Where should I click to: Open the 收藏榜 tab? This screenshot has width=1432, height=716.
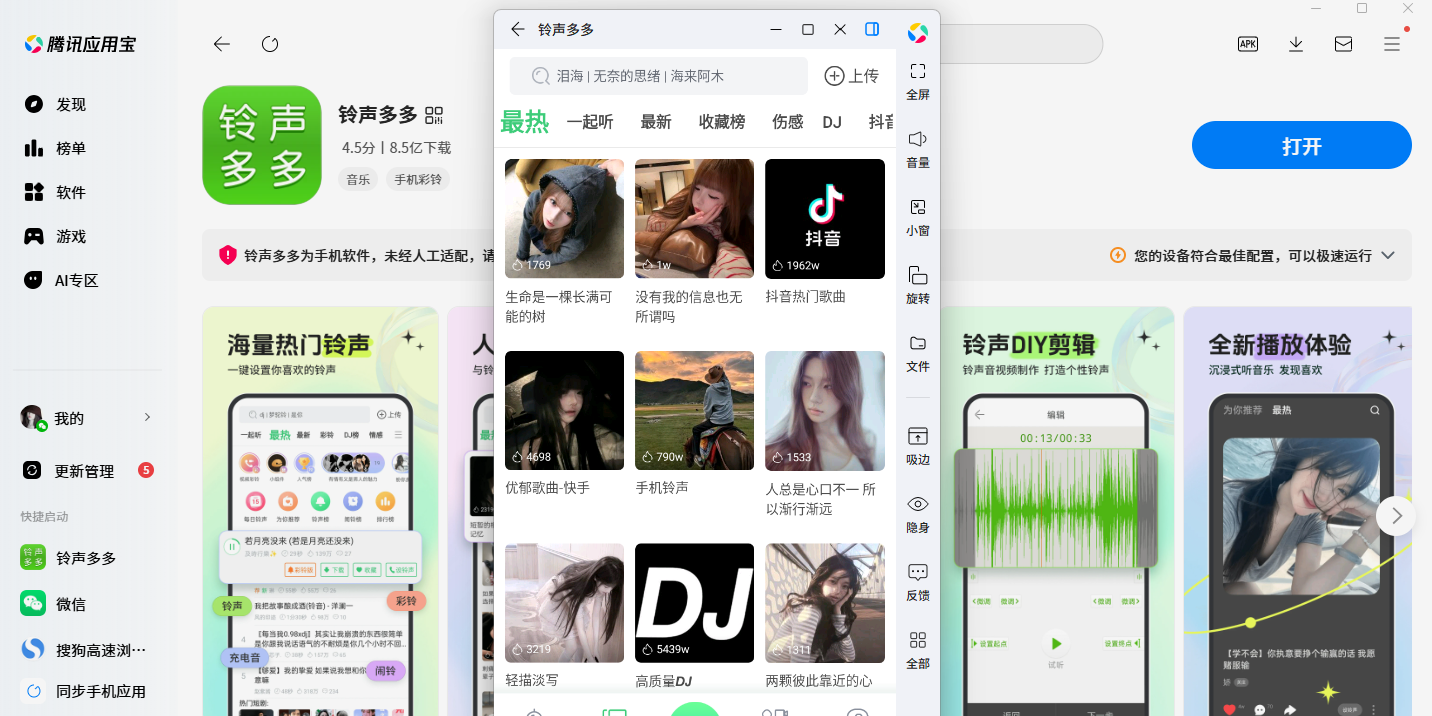point(722,122)
